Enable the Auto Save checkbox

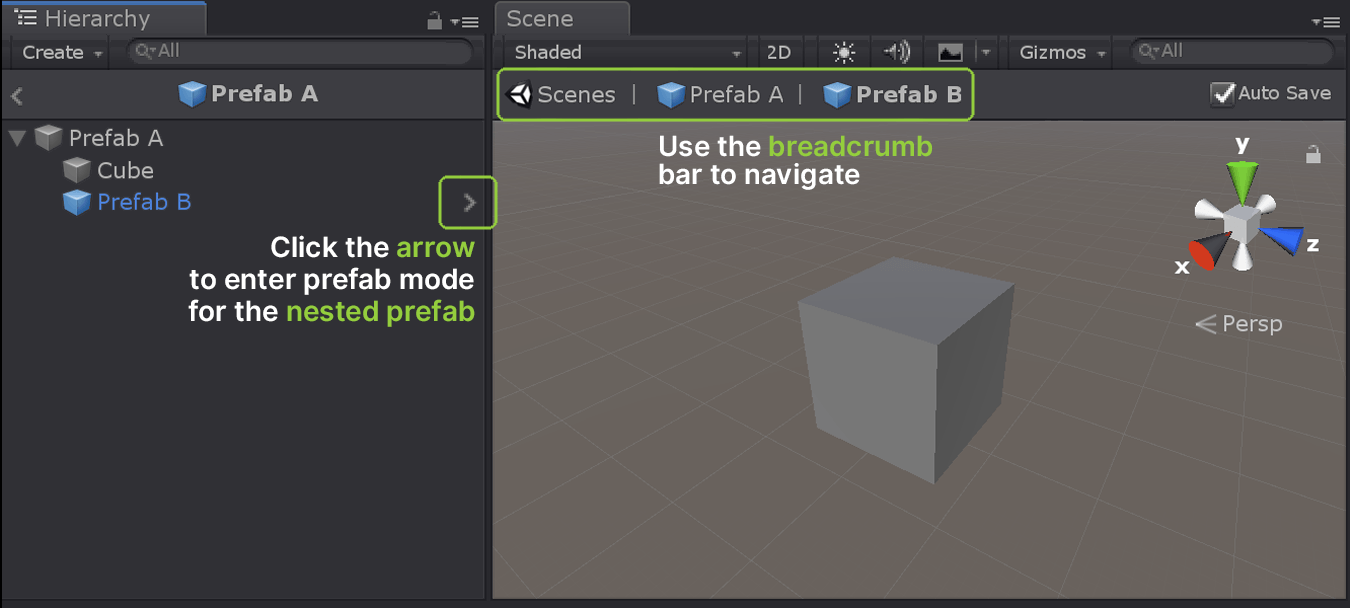[1222, 94]
